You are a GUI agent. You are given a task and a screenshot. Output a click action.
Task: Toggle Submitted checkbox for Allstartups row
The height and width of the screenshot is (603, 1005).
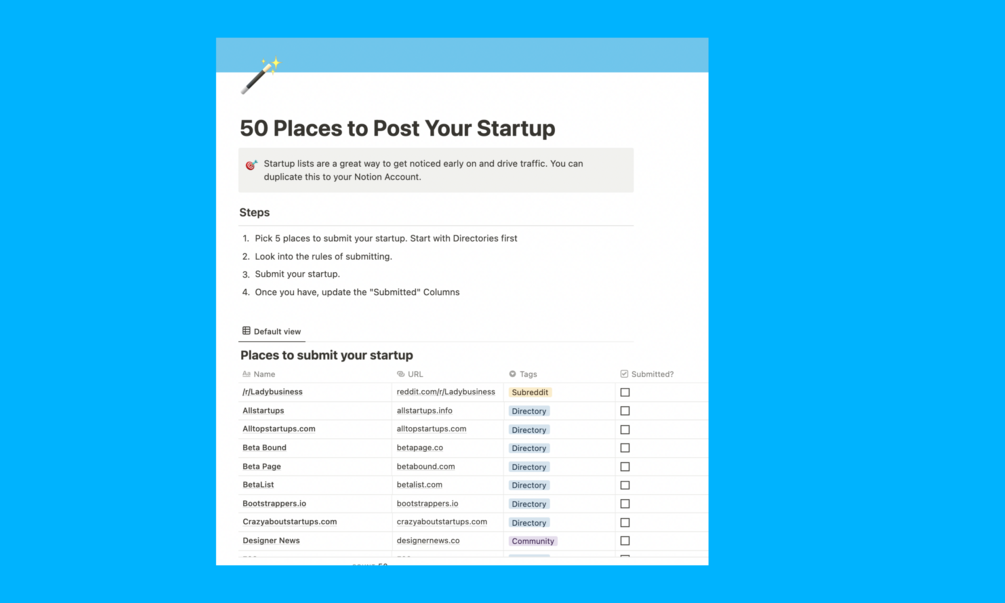pyautogui.click(x=625, y=411)
